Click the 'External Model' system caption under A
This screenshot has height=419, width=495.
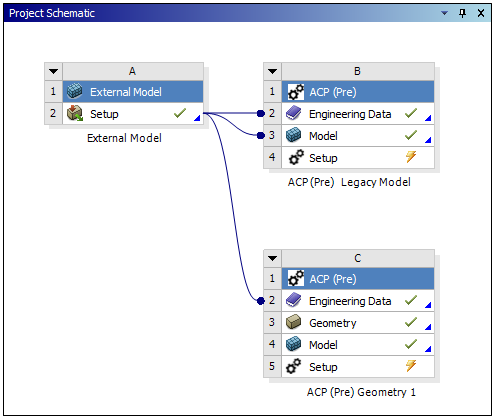124,138
